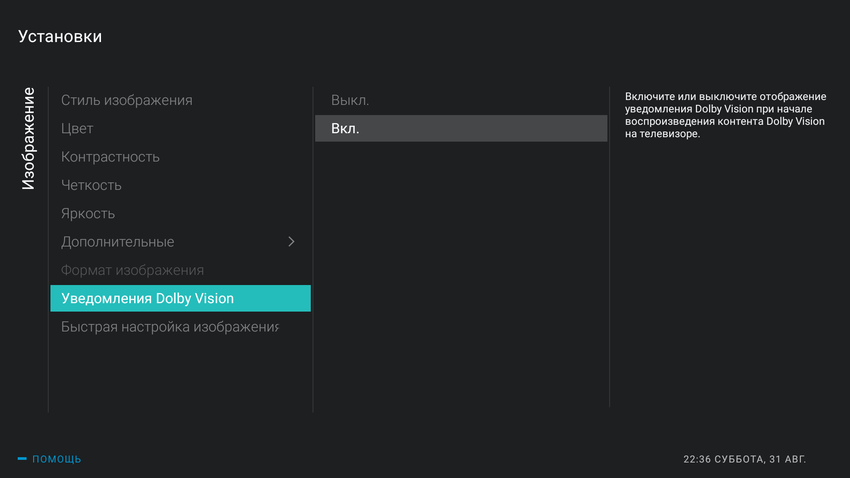Click the greyed-out Формат изображения item
The width and height of the screenshot is (850, 478).
point(132,270)
